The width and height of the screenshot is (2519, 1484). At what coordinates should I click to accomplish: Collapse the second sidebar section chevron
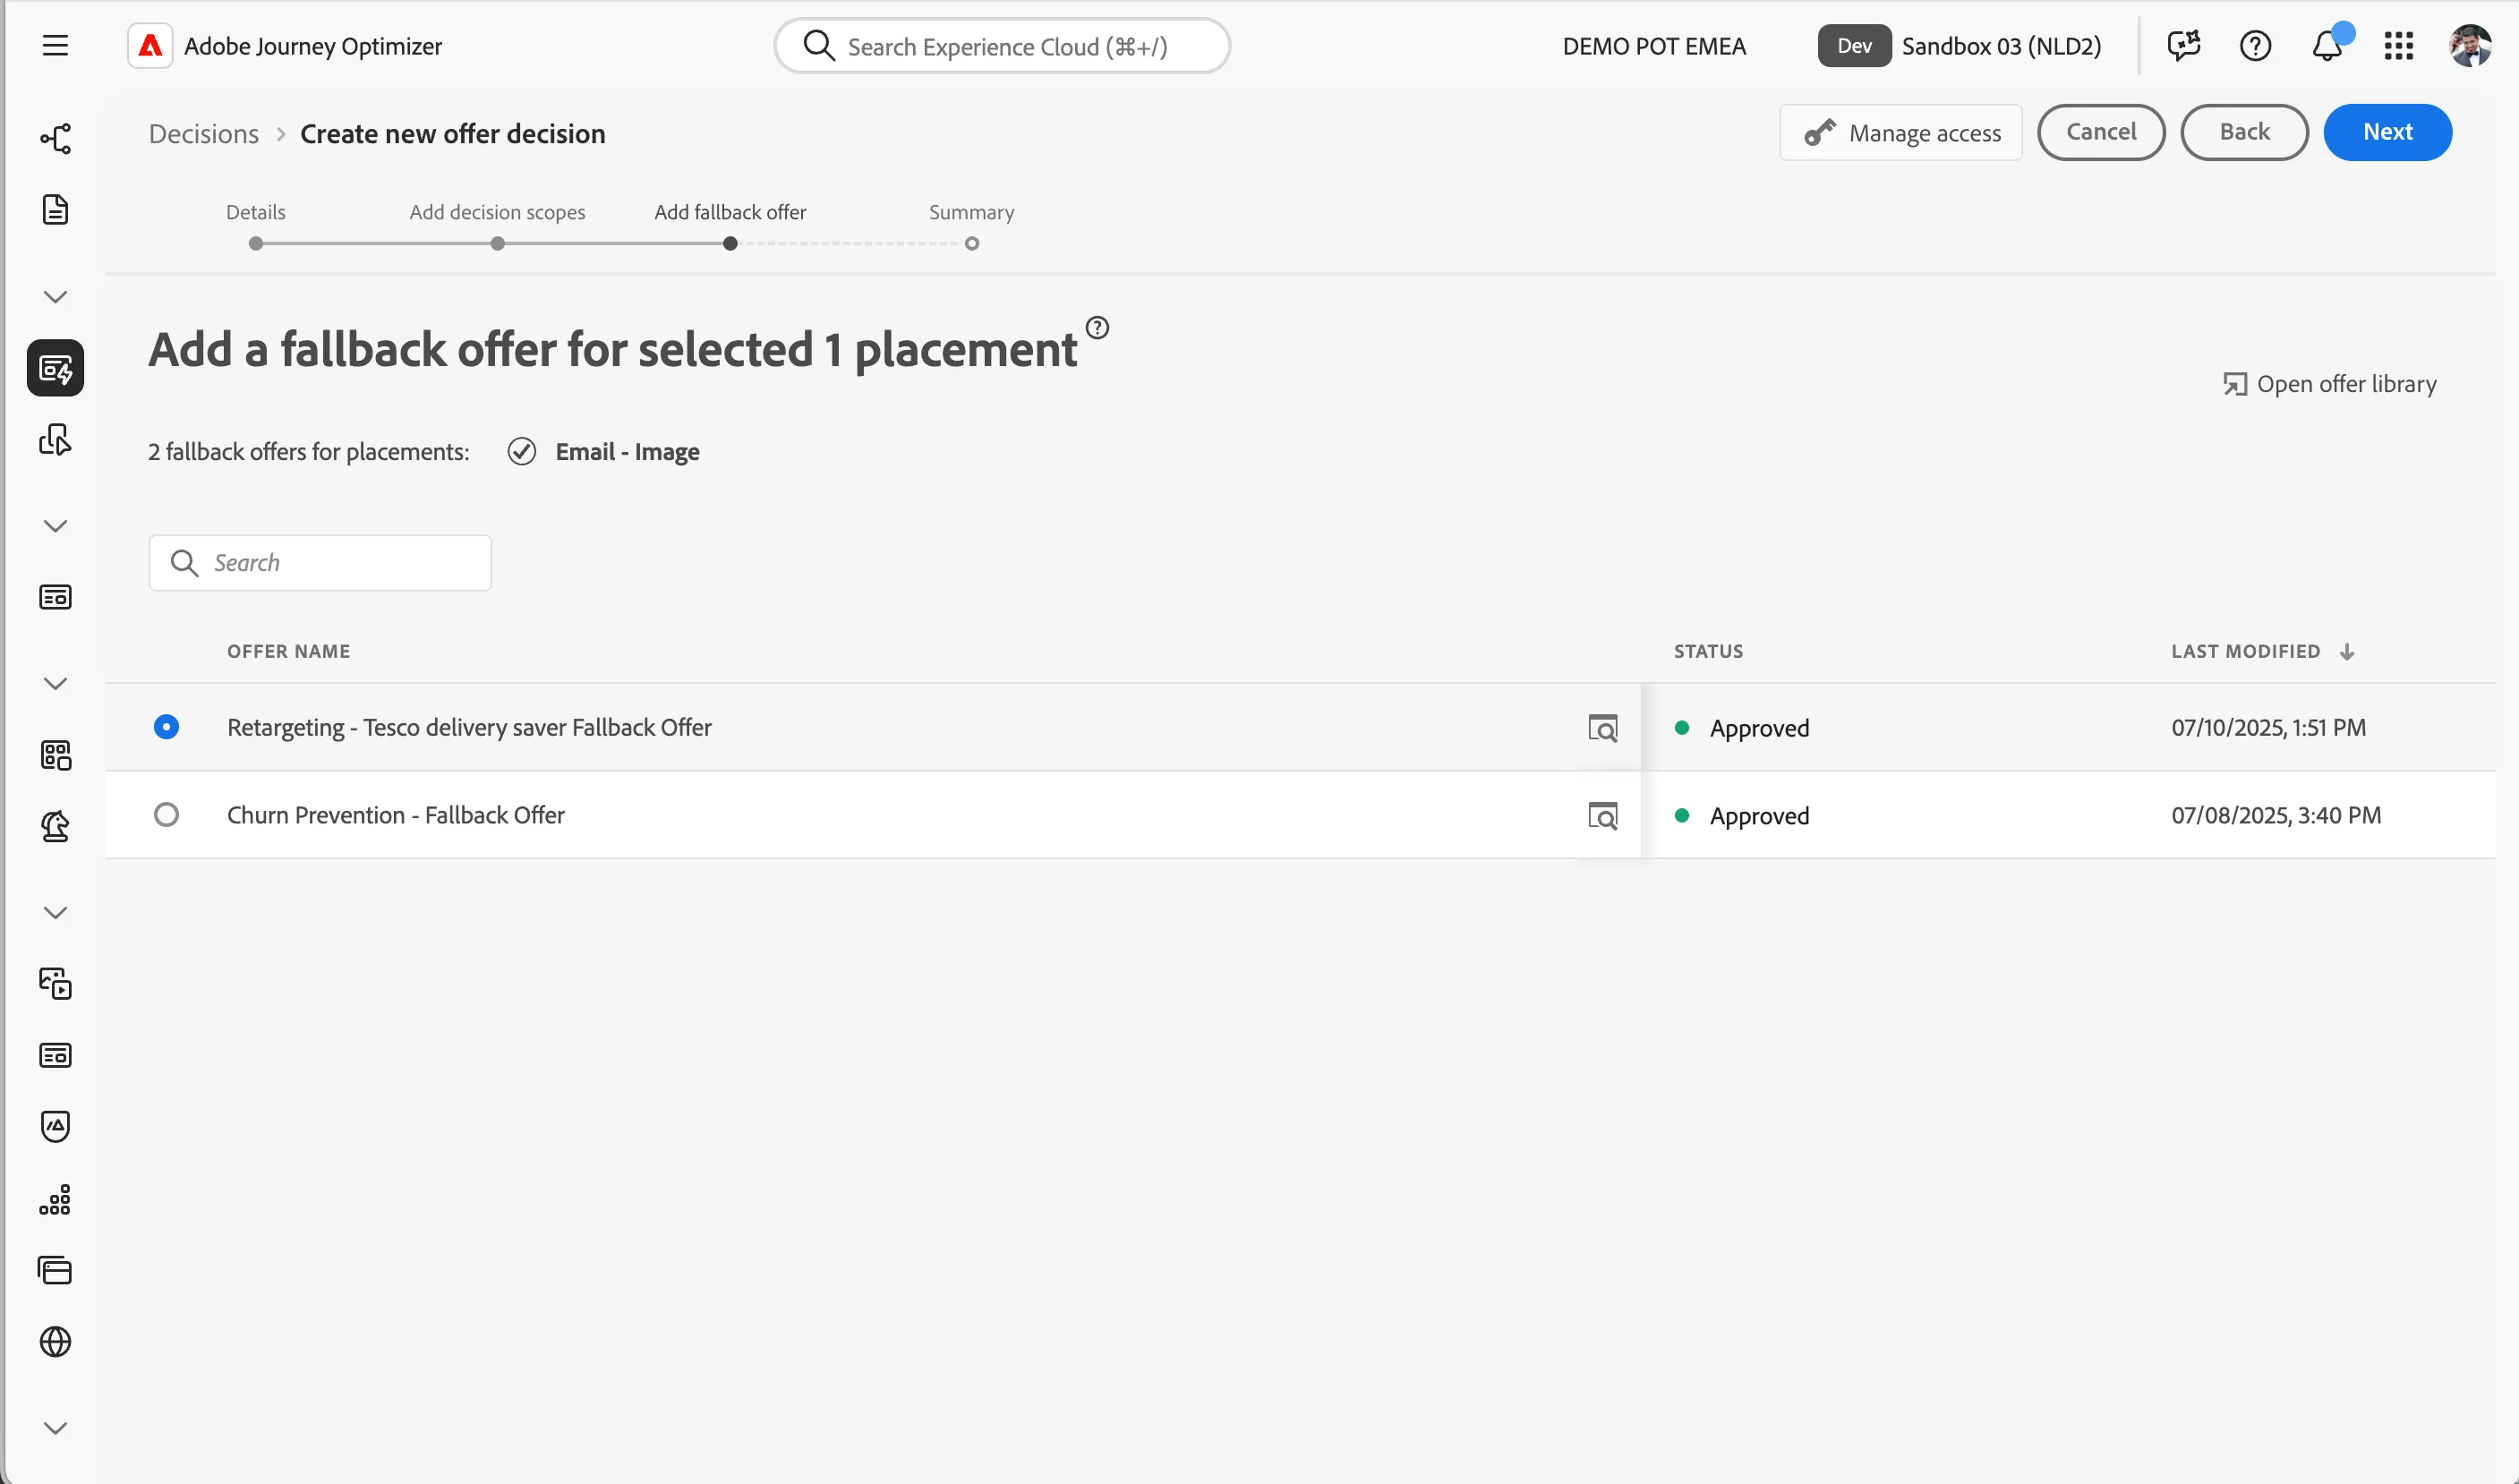pyautogui.click(x=55, y=526)
